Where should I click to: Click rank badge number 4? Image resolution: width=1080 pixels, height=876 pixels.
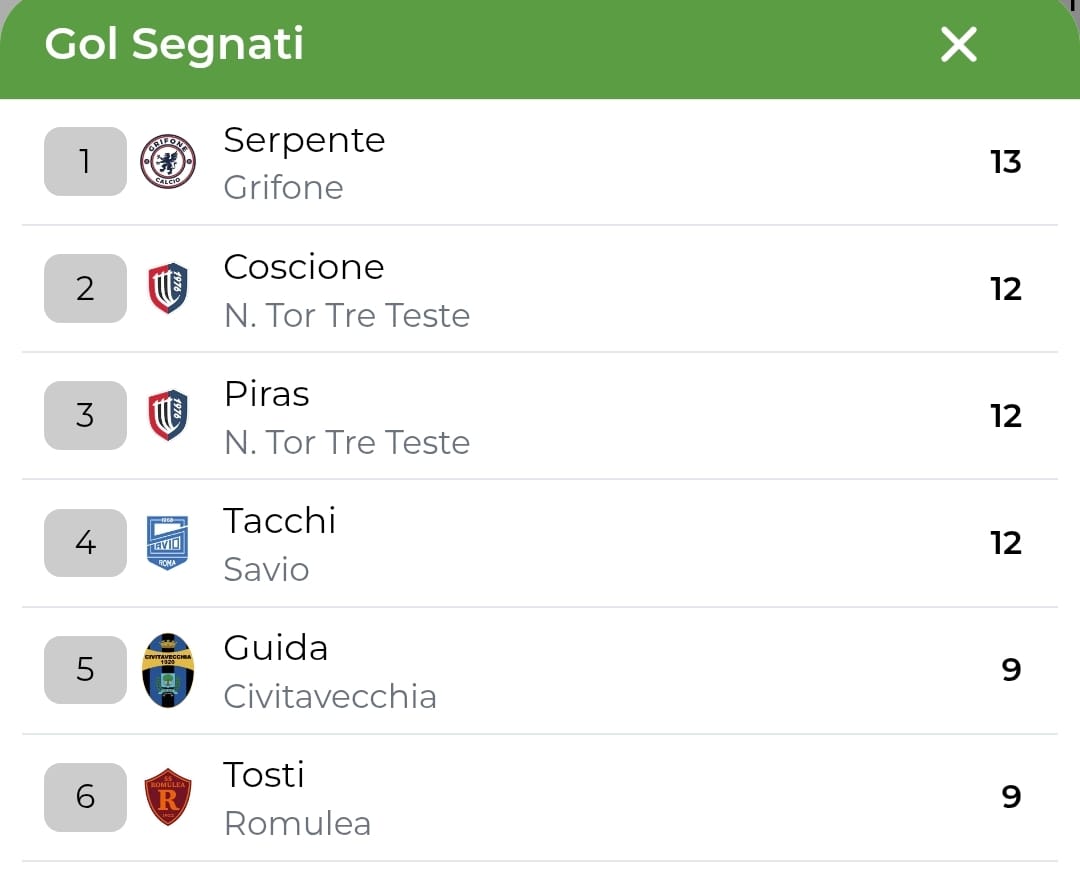[x=85, y=543]
